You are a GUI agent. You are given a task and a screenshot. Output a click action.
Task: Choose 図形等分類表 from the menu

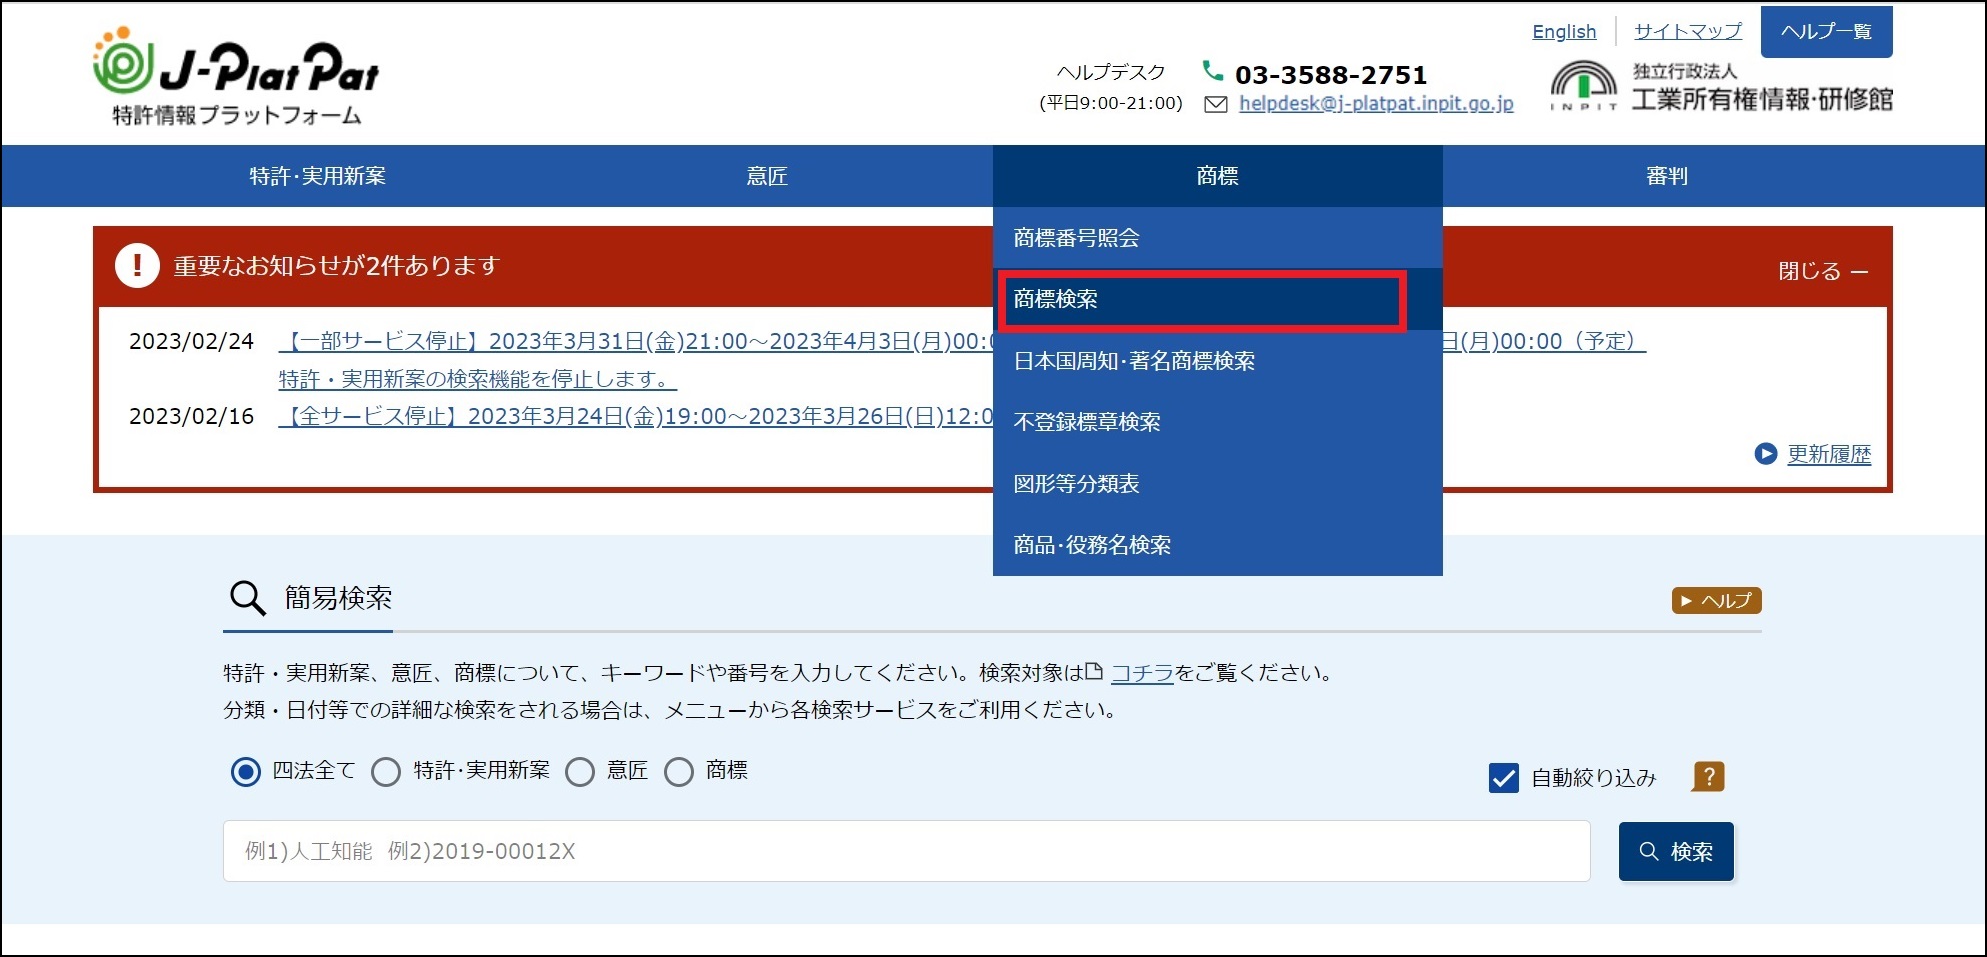pos(1076,484)
